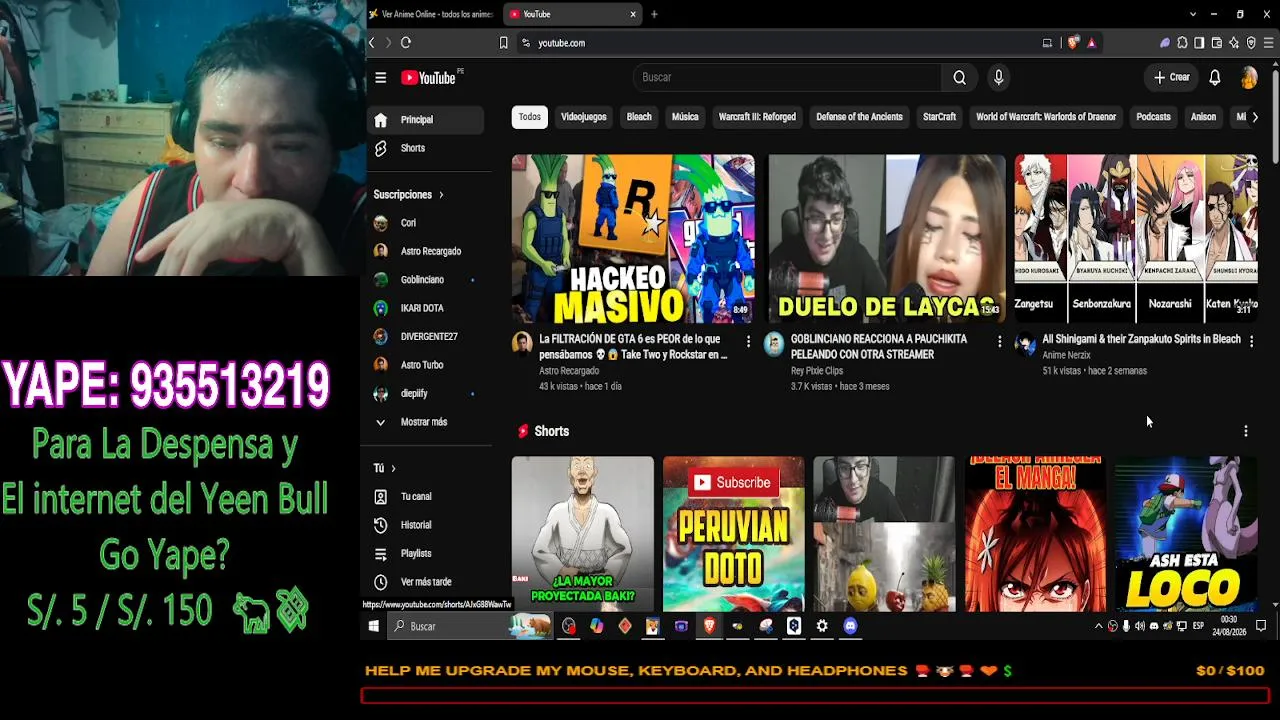Select the Música filter chip
1280x720 pixels.
685,117
